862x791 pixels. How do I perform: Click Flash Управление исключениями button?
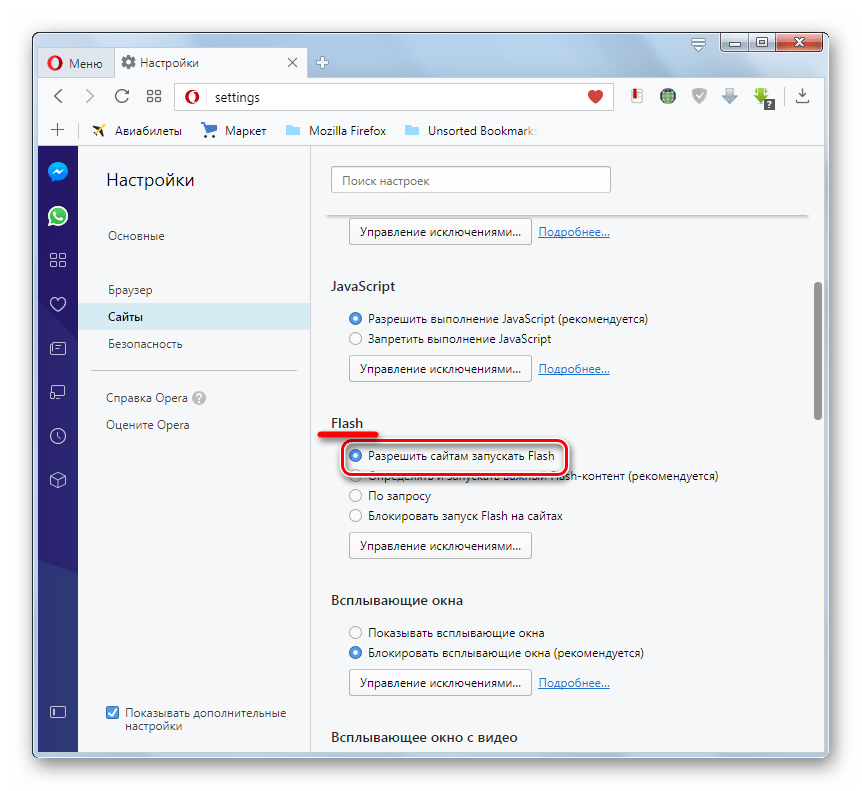440,545
